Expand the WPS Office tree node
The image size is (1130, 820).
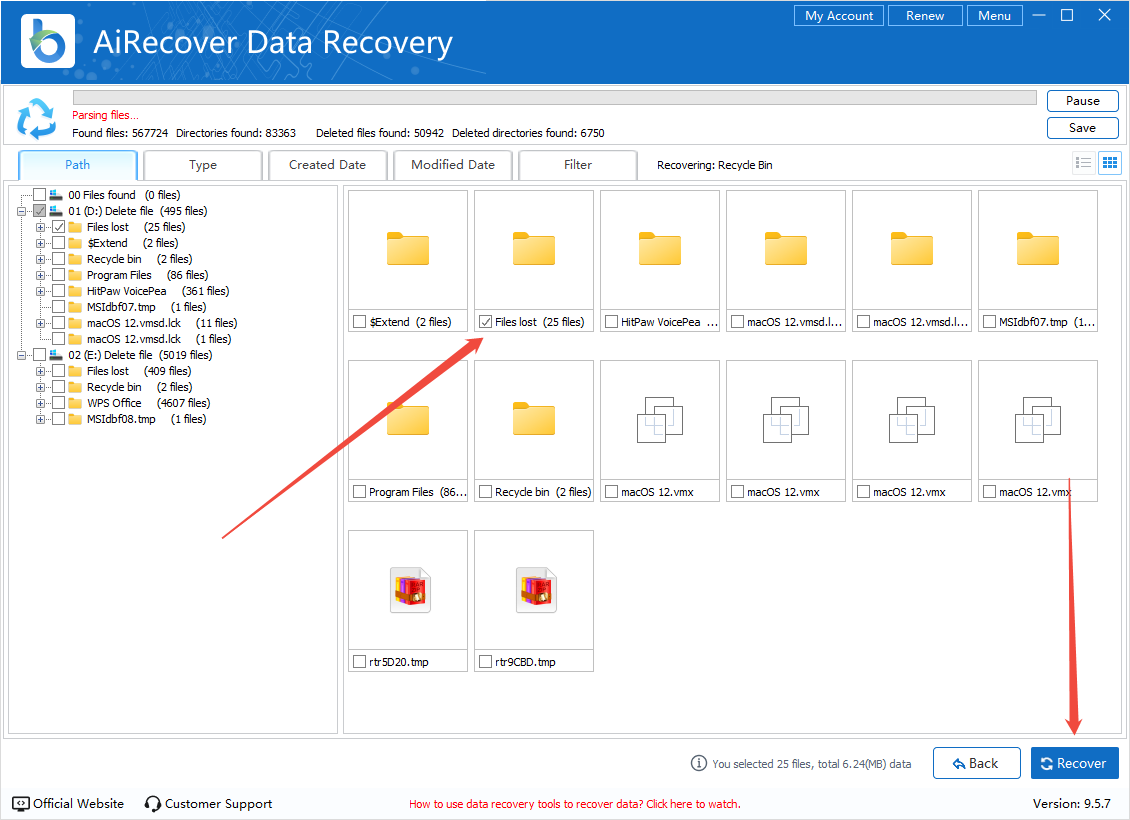tap(41, 403)
